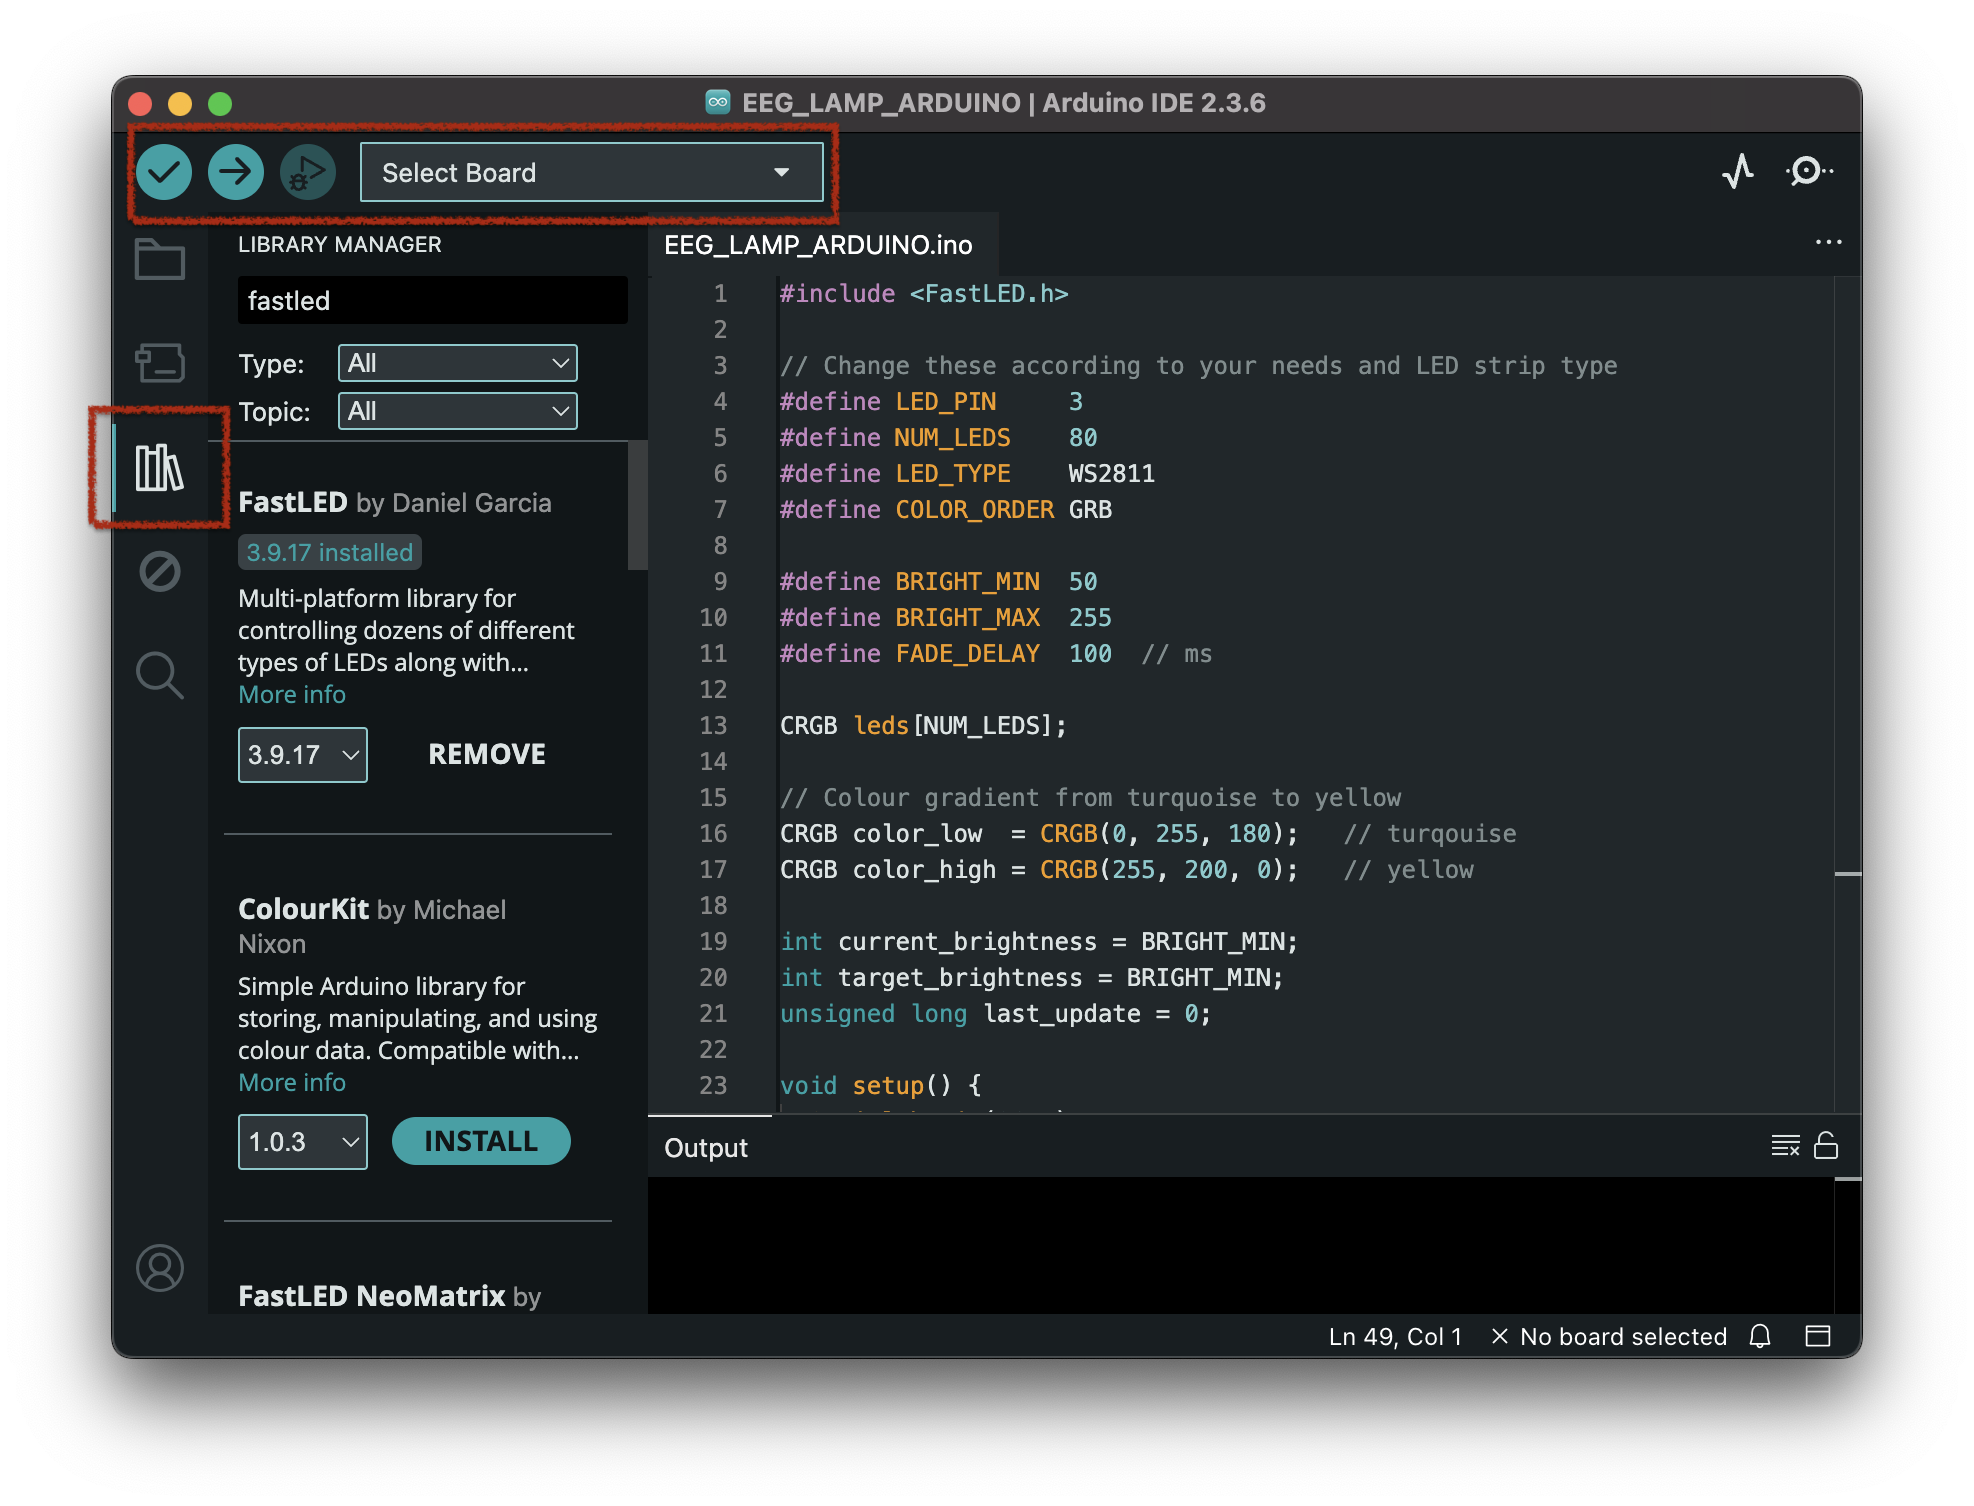Open the Search sidebar panel
Image resolution: width=1974 pixels, height=1506 pixels.
(x=160, y=675)
